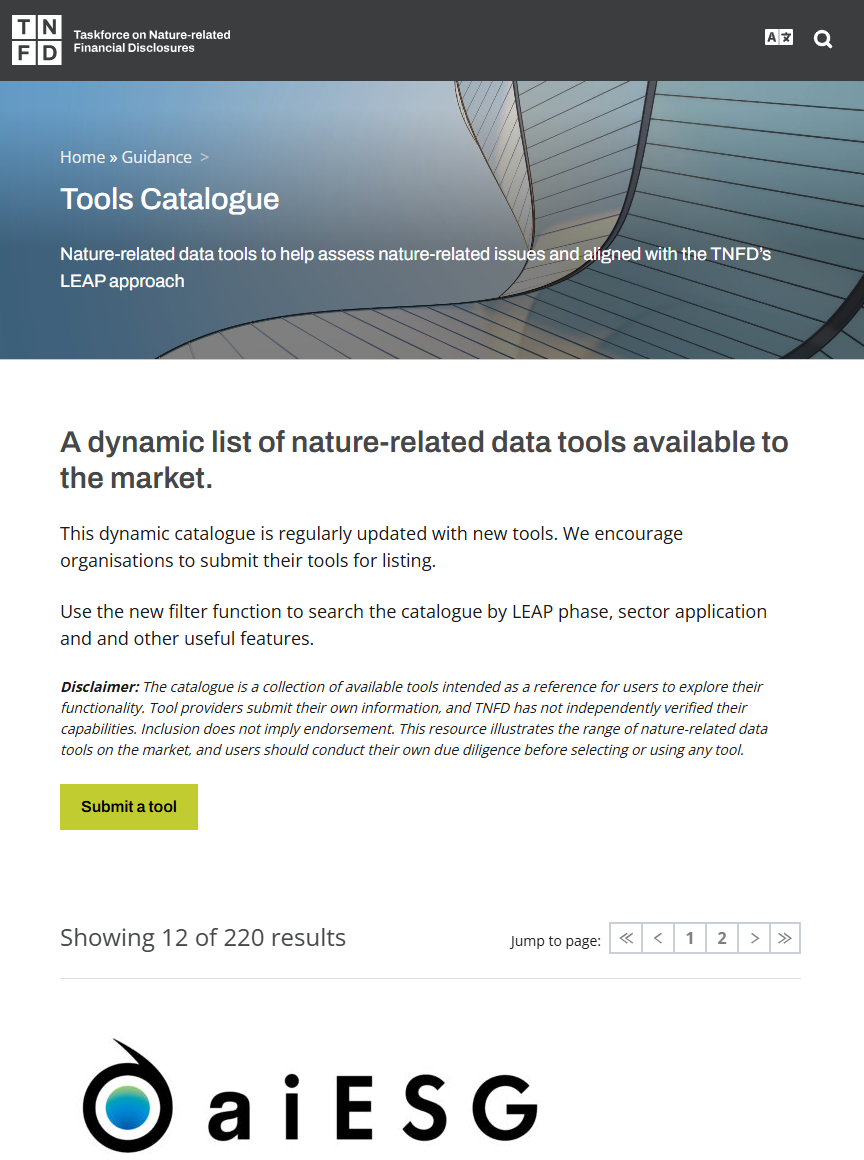Select page 1 in pagination
Viewport: 864px width, 1160px height.
689,938
